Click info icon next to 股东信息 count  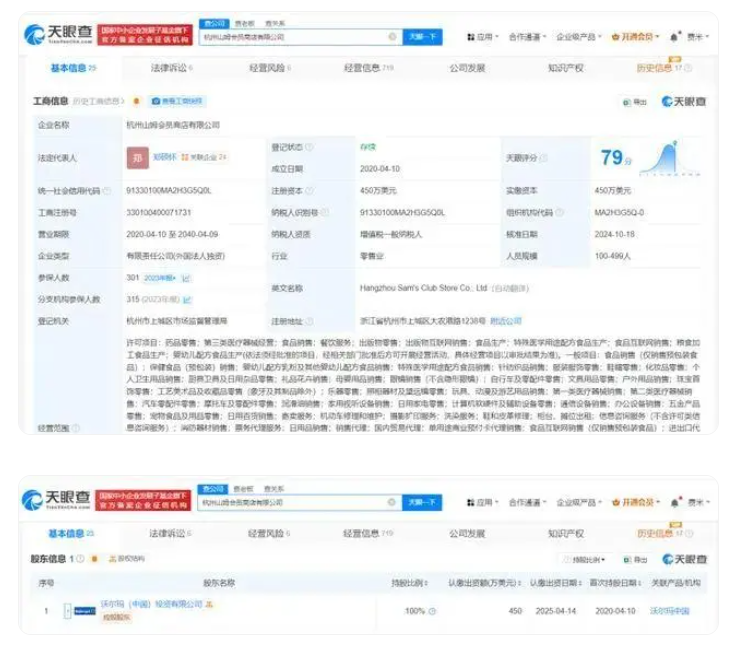(x=80, y=559)
